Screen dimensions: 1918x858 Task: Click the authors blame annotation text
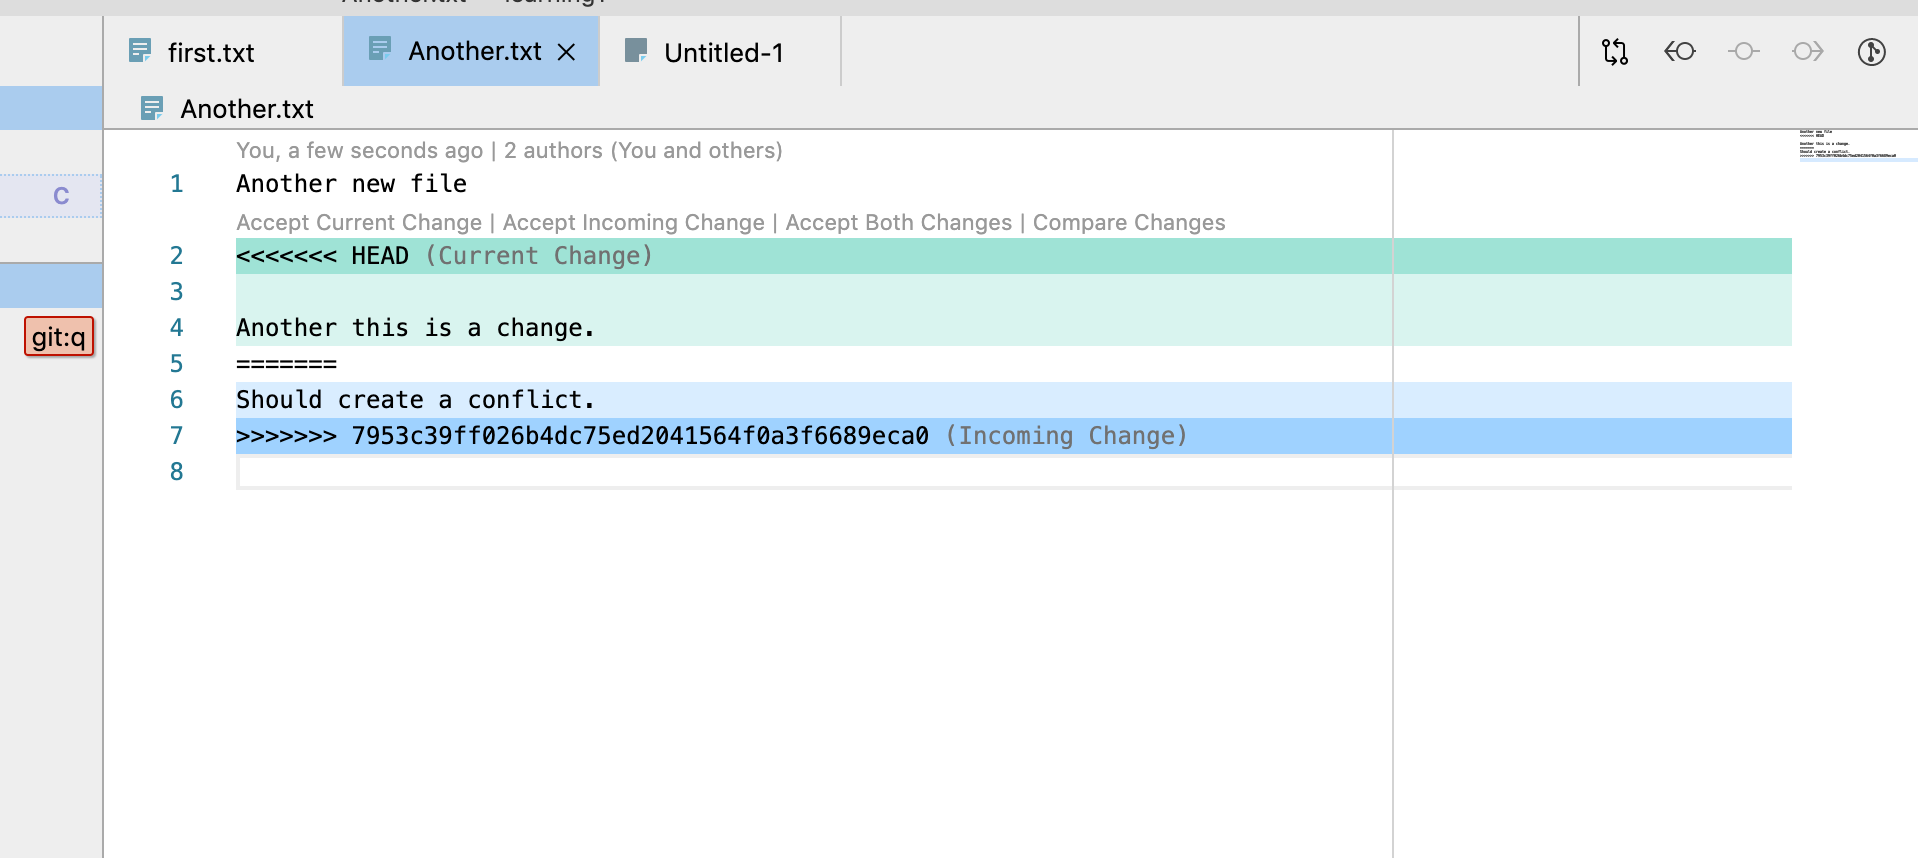pyautogui.click(x=509, y=151)
